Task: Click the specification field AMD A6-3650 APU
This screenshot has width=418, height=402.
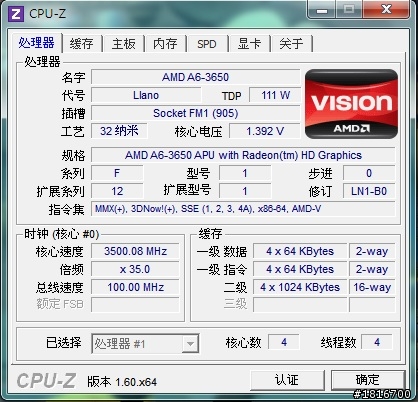Action: pos(243,155)
